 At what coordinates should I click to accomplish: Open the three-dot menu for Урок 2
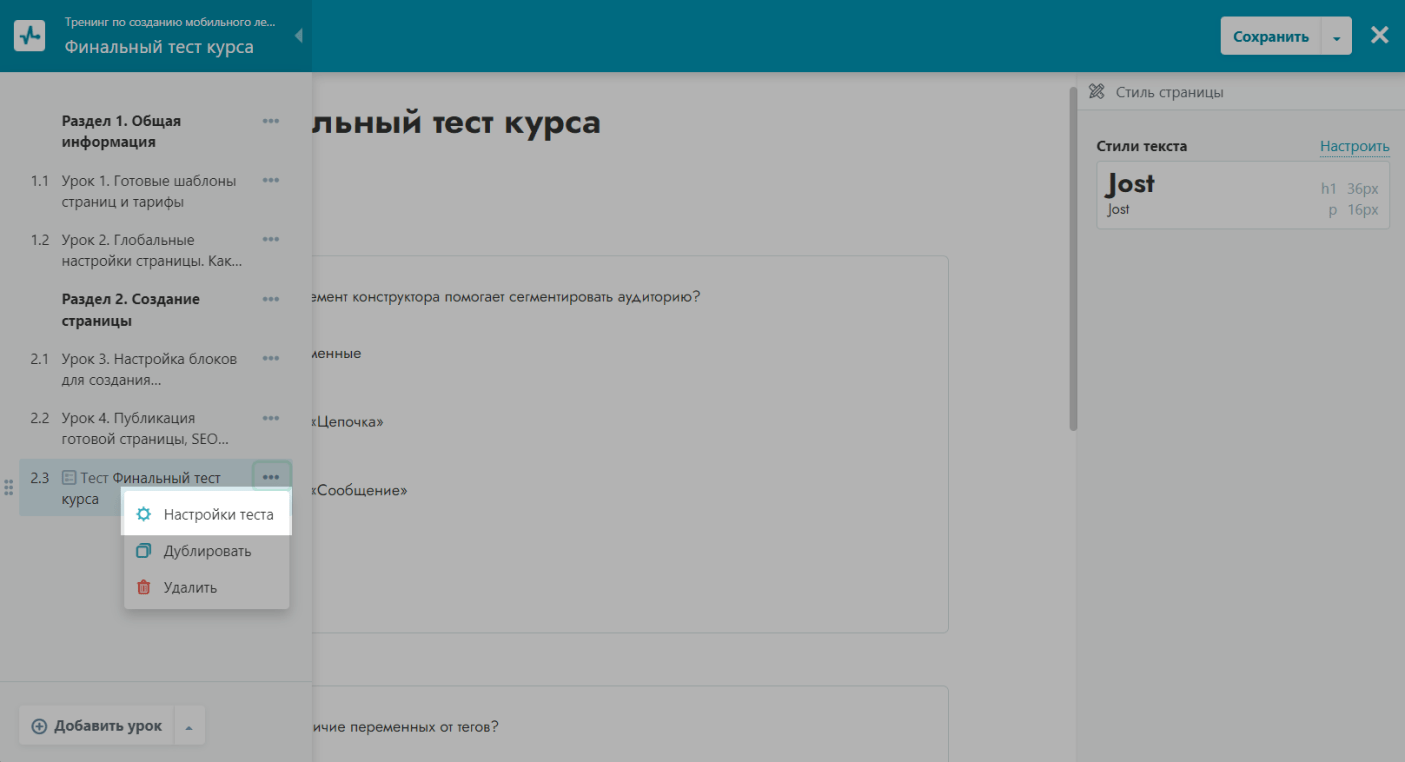coord(271,240)
